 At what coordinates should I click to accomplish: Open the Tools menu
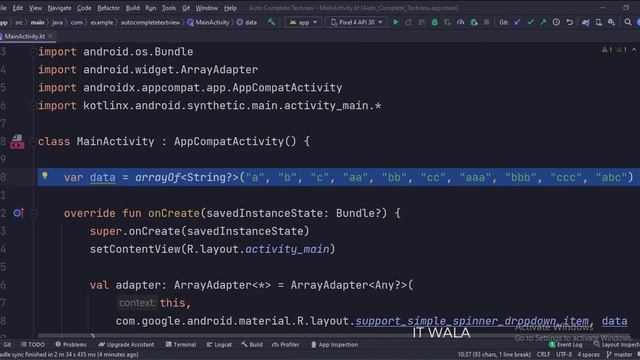coord(169,8)
